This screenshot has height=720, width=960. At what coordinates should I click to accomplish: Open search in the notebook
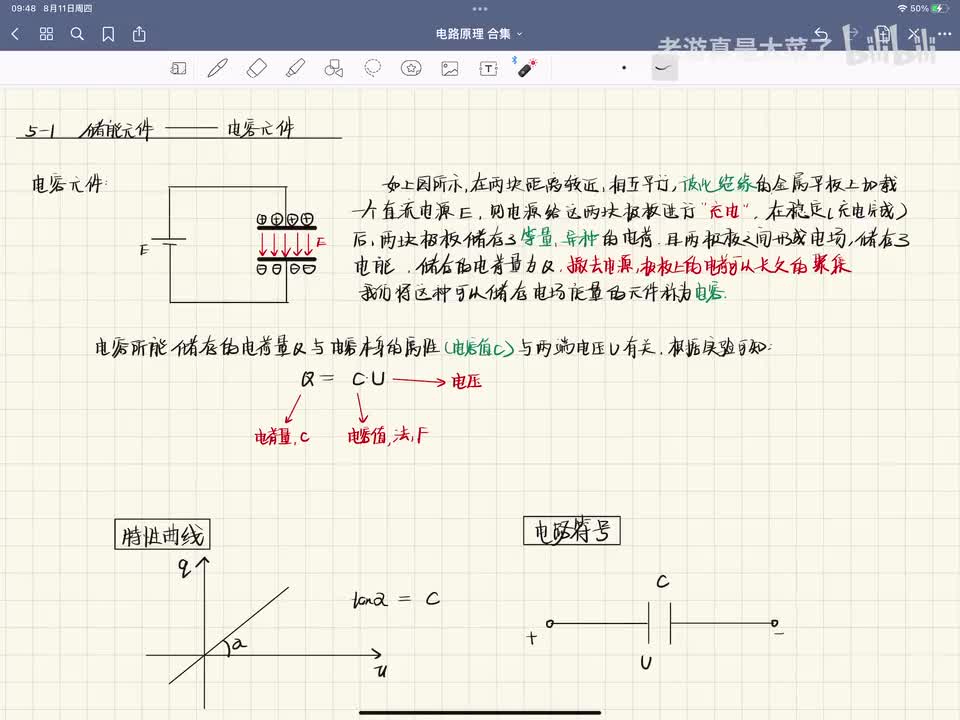coord(77,34)
